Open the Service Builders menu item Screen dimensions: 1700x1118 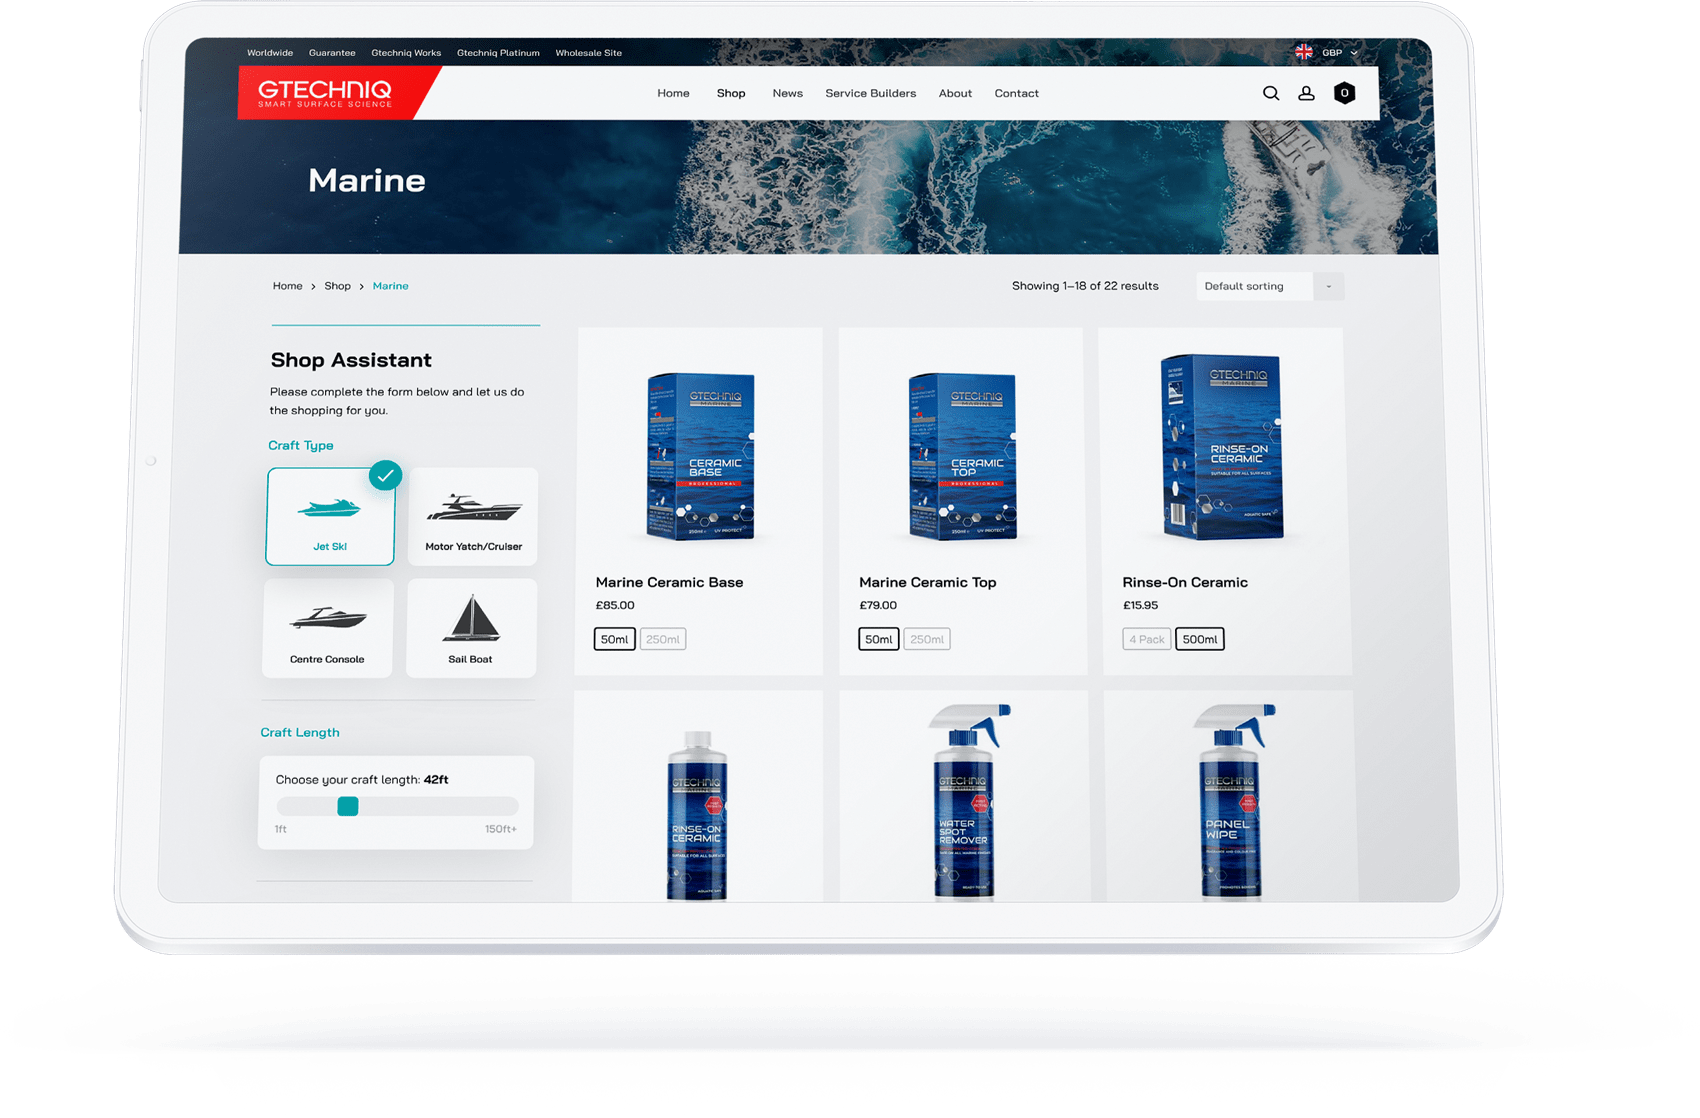tap(870, 93)
